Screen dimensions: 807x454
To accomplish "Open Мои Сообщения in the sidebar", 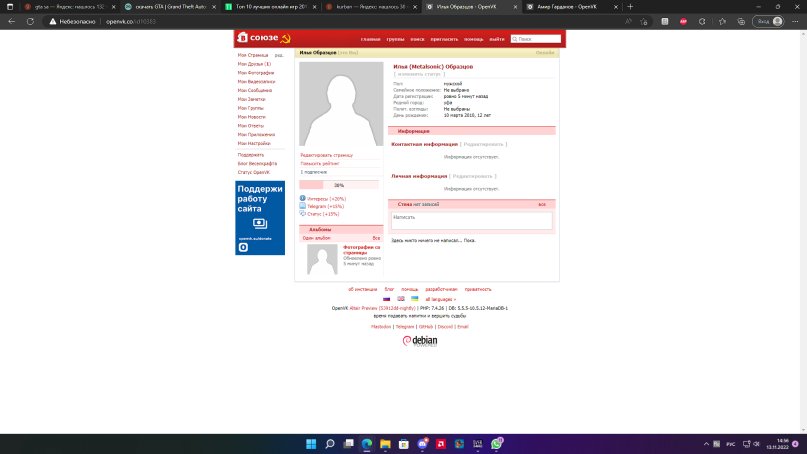I will point(255,91).
